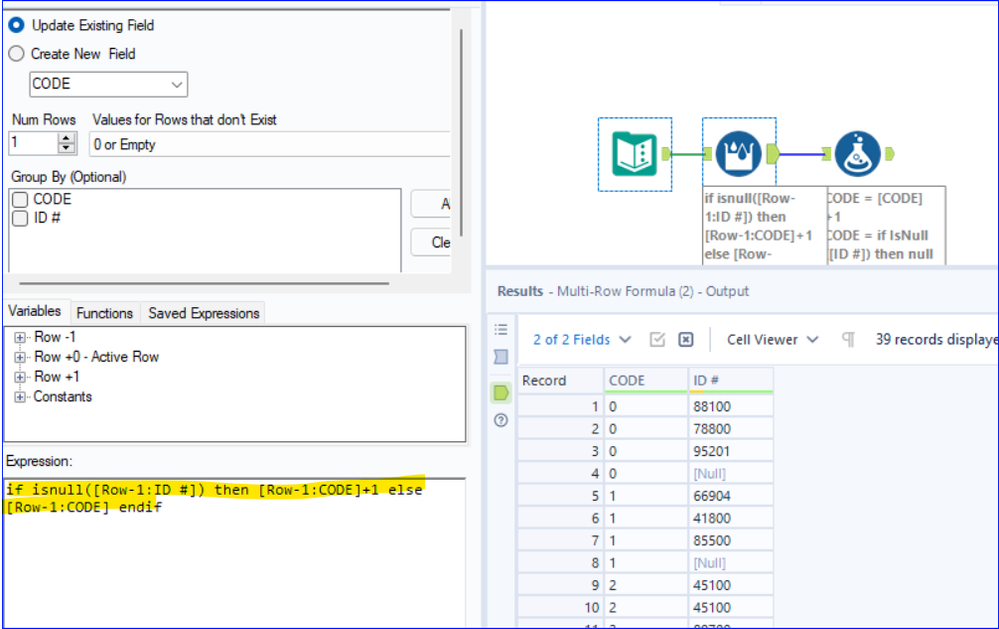Select cell with ID 85500
This screenshot has height=629, width=999.
(x=731, y=540)
